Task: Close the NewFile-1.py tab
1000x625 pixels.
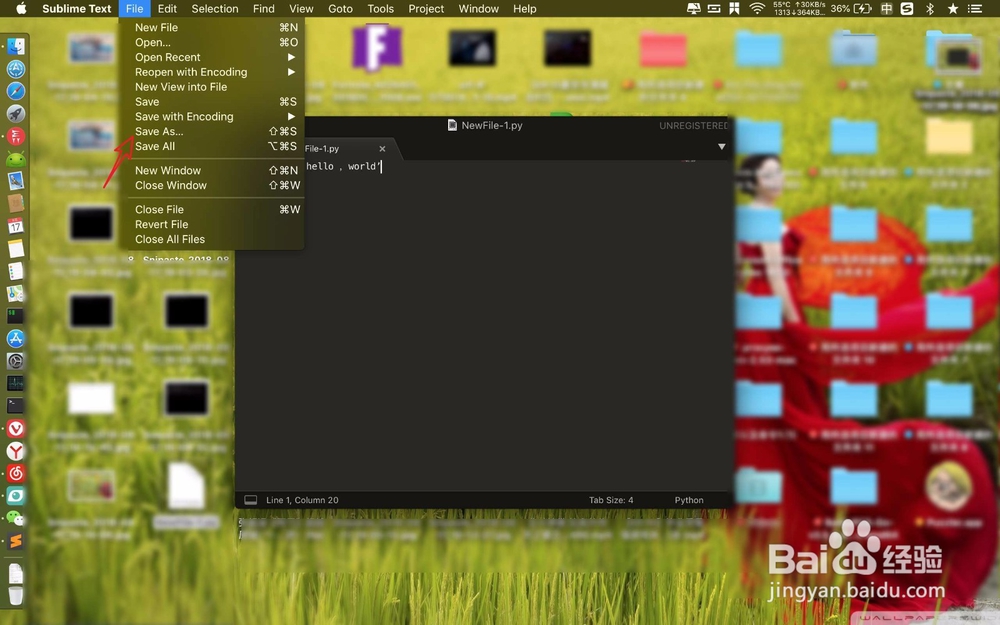Action: (382, 149)
